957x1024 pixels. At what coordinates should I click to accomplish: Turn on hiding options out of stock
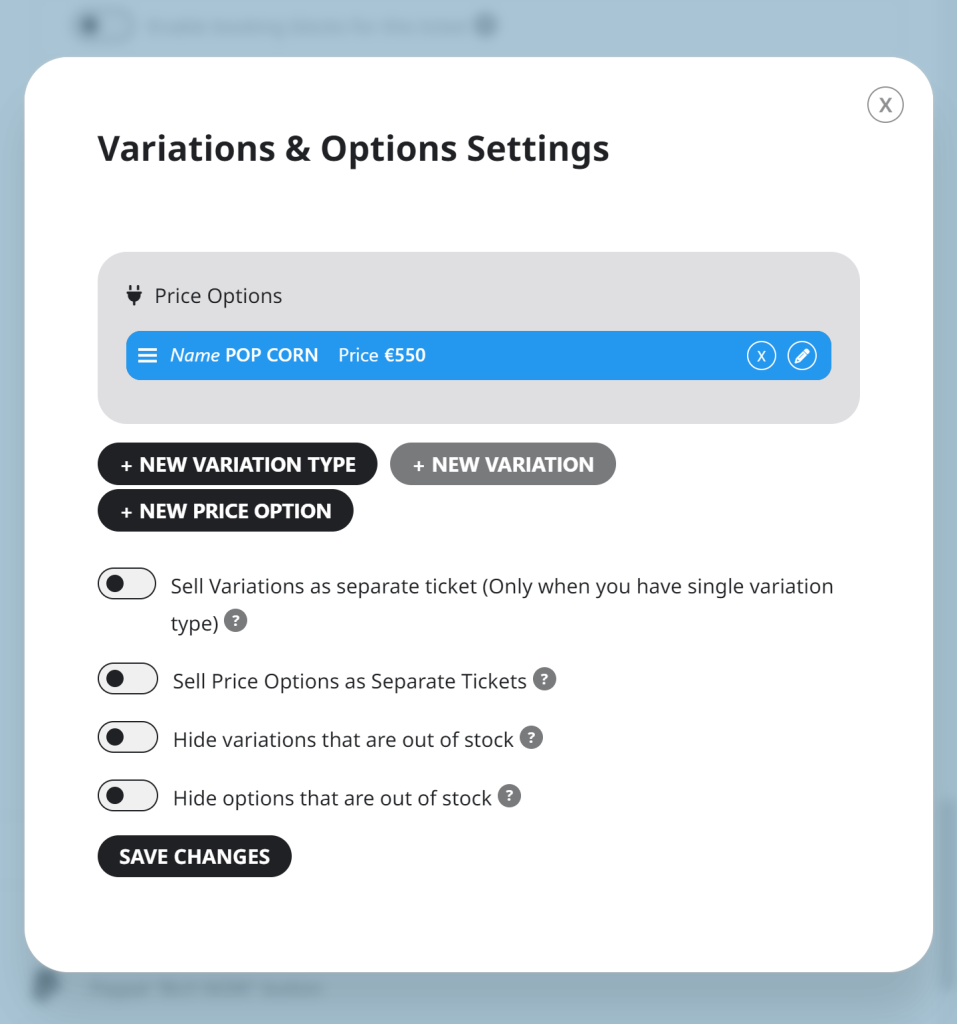click(127, 795)
